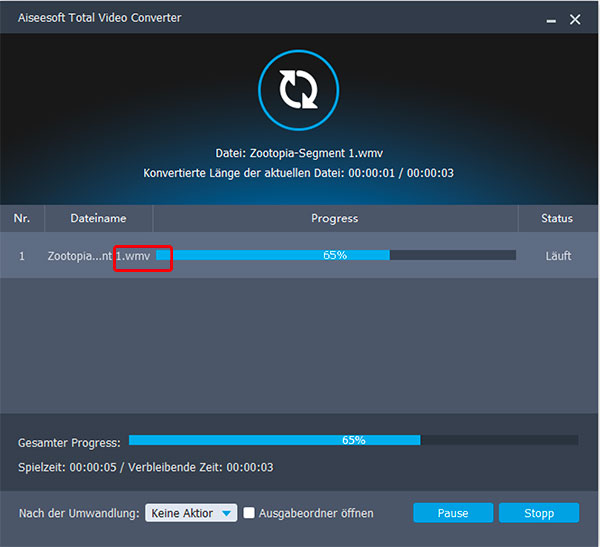Screen dimensions: 600x547
Task: Click the file row's 65% progress bar
Action: (336, 255)
